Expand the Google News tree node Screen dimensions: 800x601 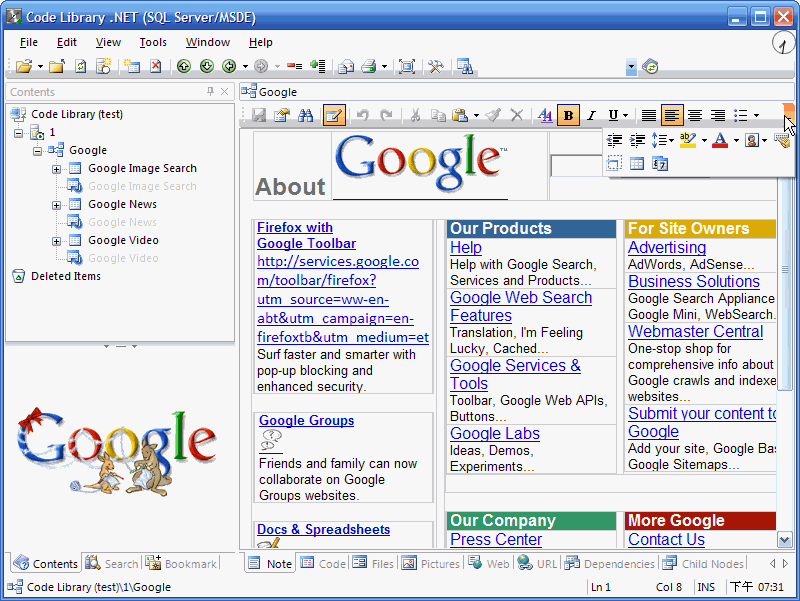point(57,205)
